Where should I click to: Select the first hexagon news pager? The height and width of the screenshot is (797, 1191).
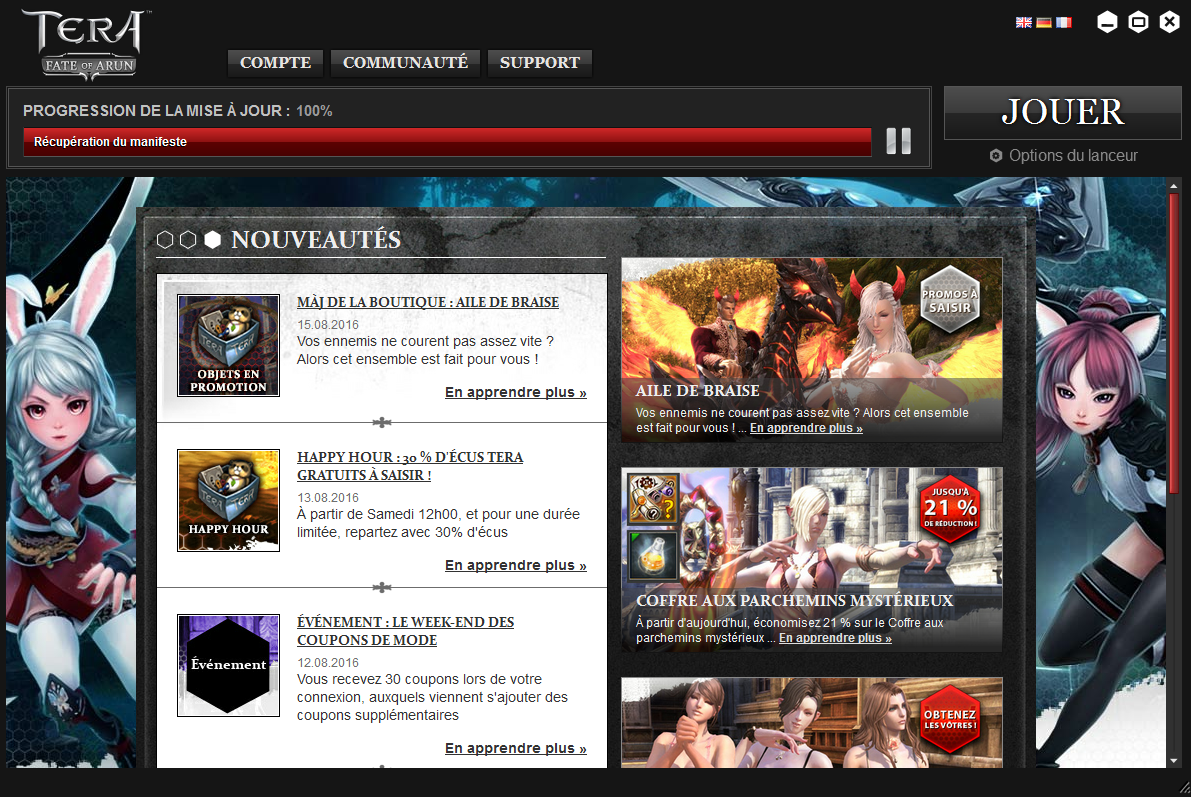(x=165, y=240)
